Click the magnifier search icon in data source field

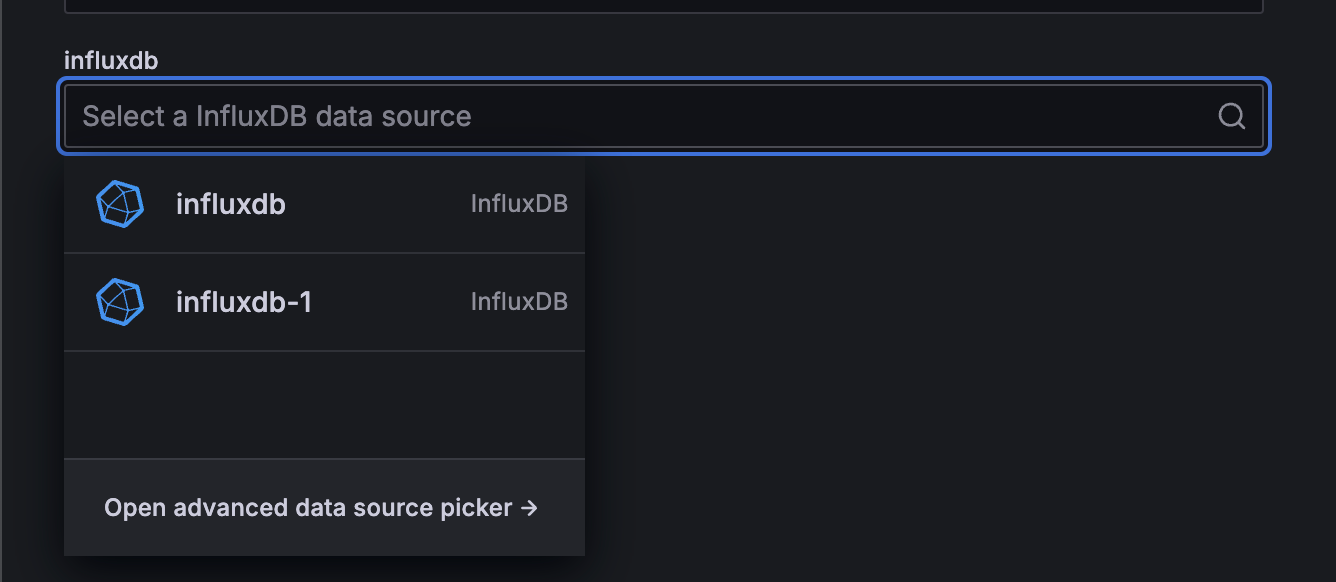pyautogui.click(x=1231, y=116)
